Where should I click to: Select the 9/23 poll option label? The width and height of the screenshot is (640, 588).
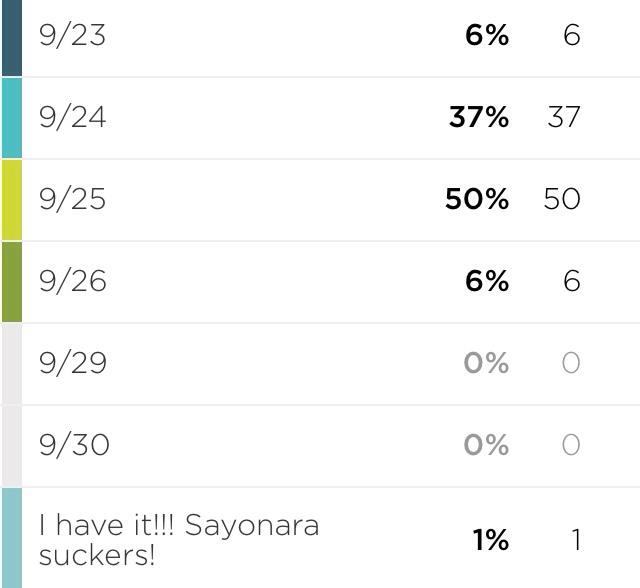coord(73,36)
